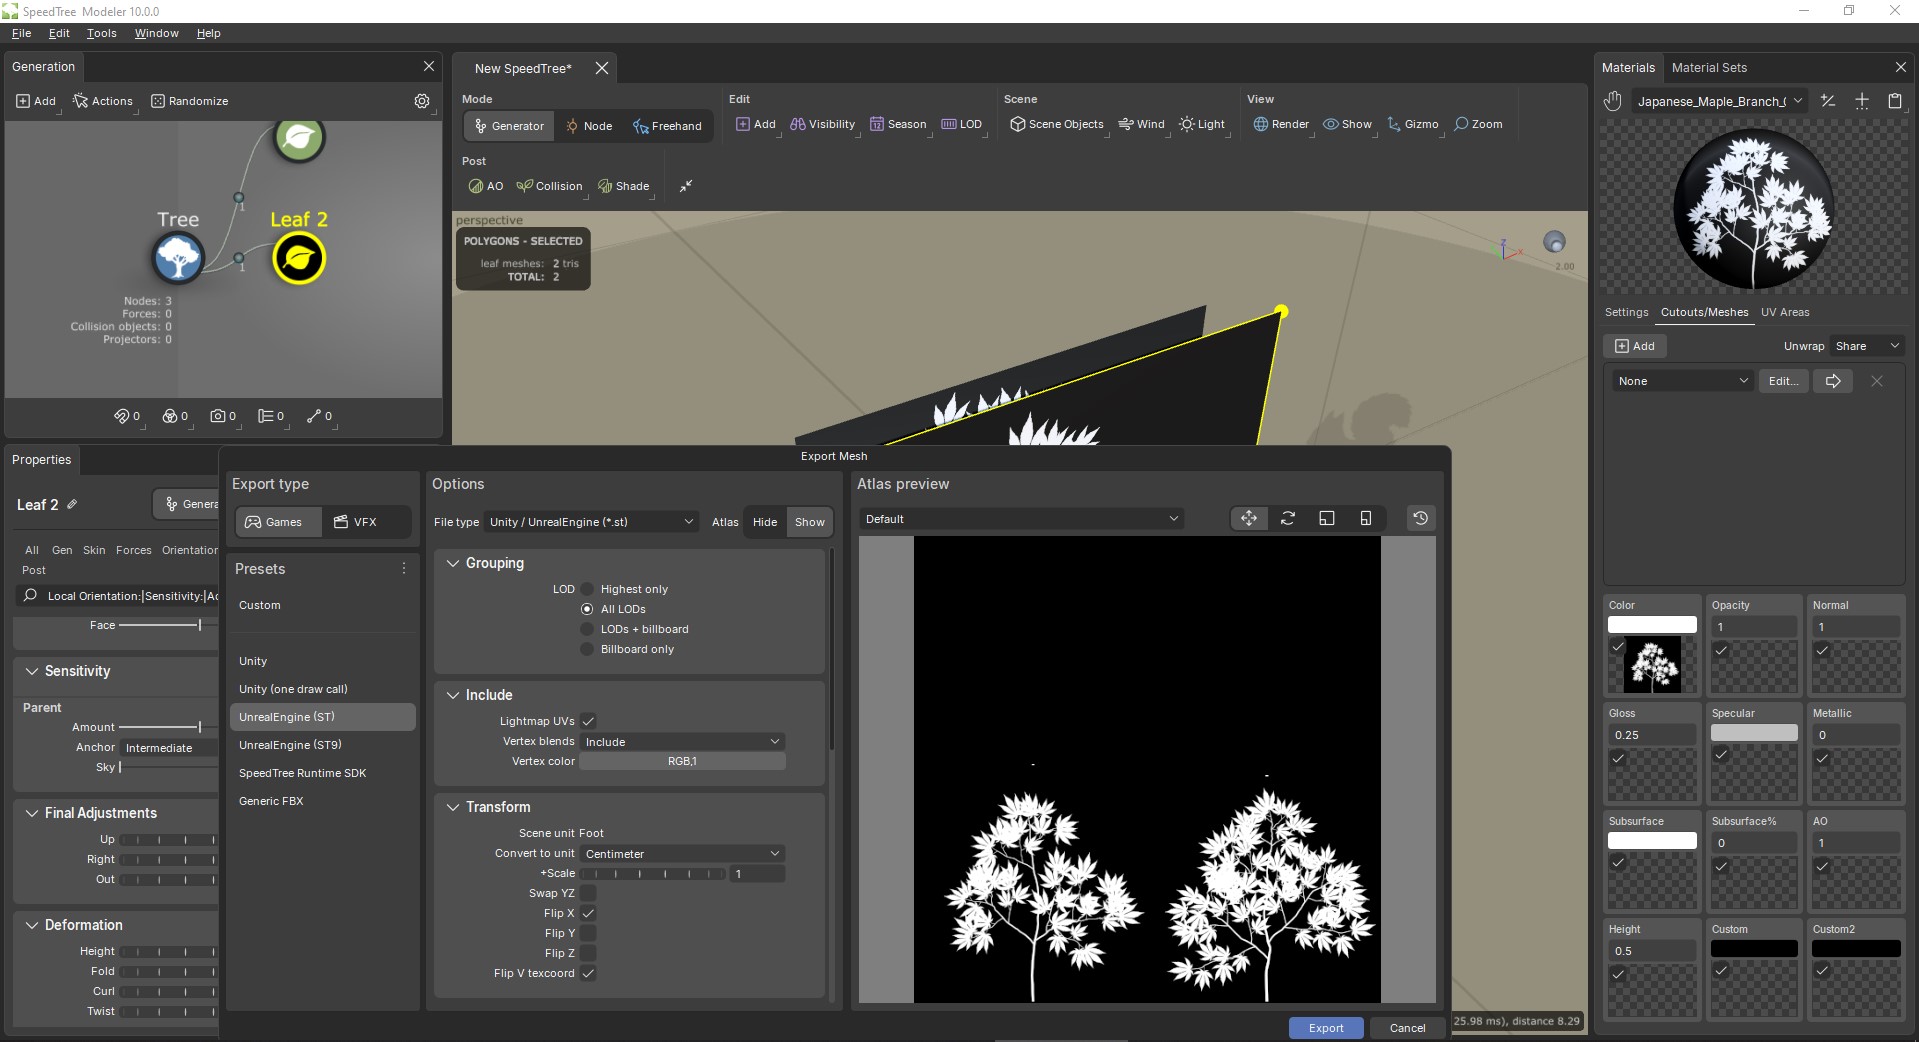
Task: Open the Window menu
Action: pos(157,33)
